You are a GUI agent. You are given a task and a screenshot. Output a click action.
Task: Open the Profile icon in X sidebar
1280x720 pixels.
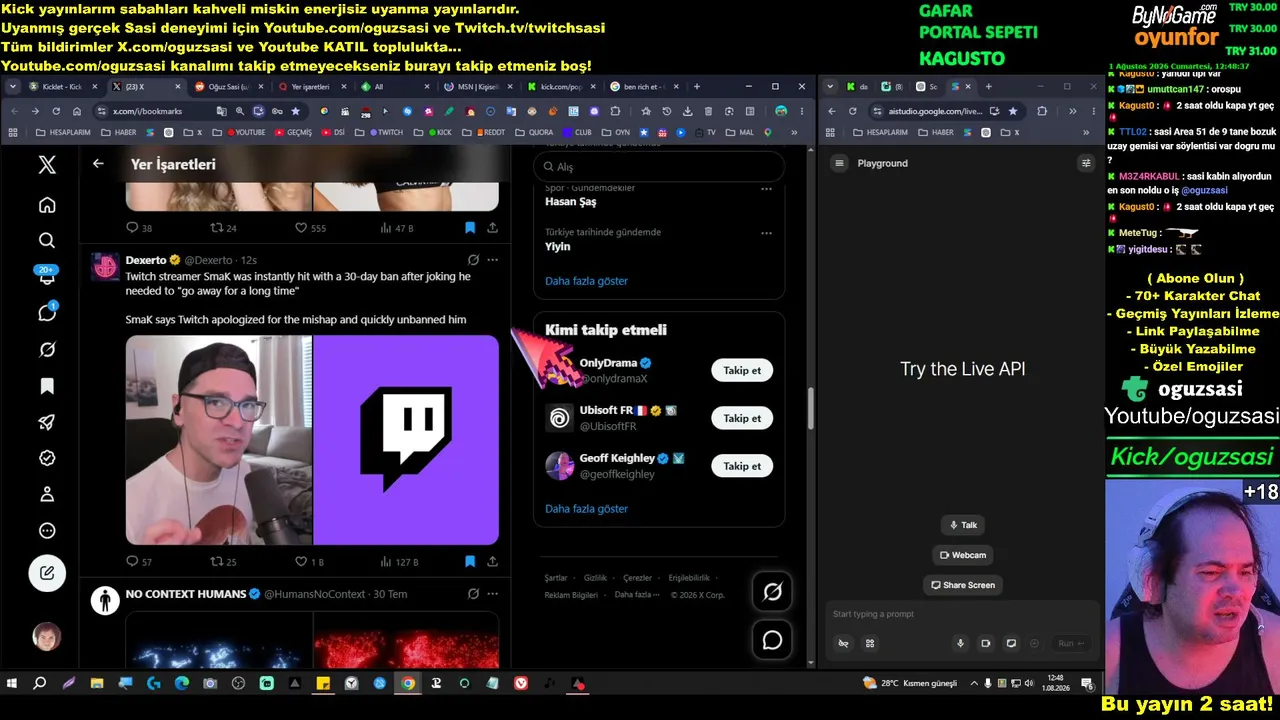pos(47,494)
